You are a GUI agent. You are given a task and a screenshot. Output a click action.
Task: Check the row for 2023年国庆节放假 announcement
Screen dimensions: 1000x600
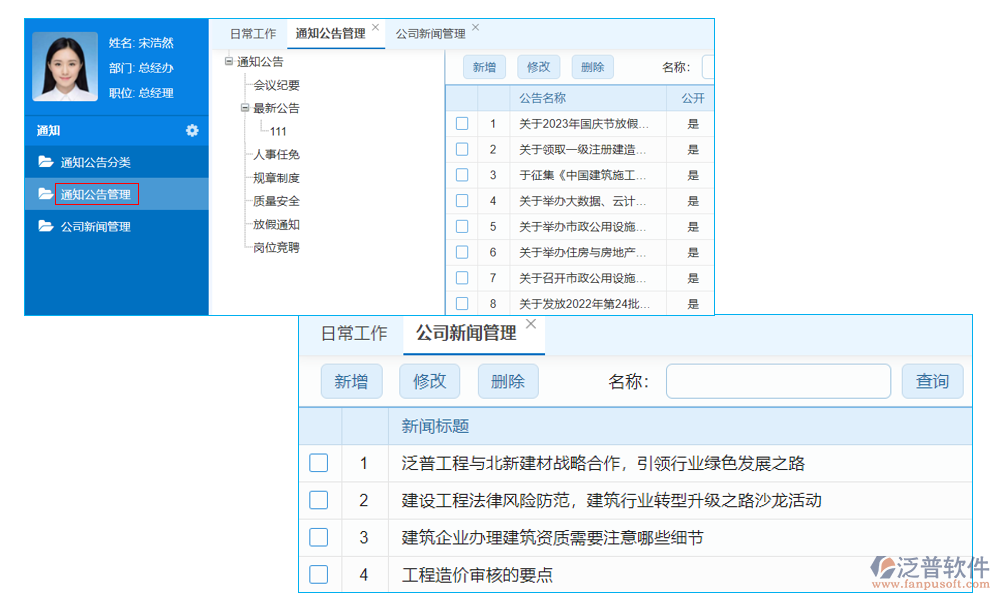click(x=461, y=123)
